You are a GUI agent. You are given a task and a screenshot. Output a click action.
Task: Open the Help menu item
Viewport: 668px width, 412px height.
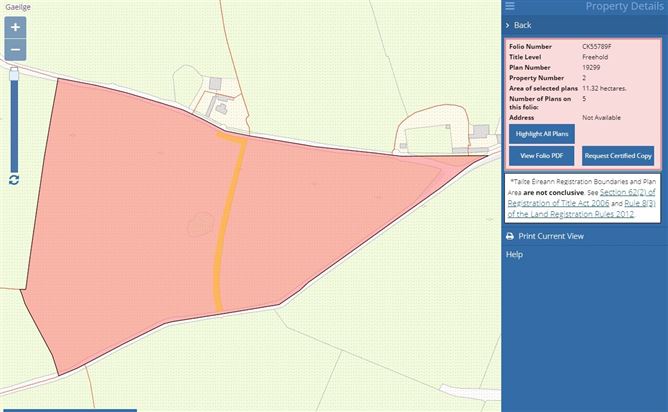coord(514,255)
